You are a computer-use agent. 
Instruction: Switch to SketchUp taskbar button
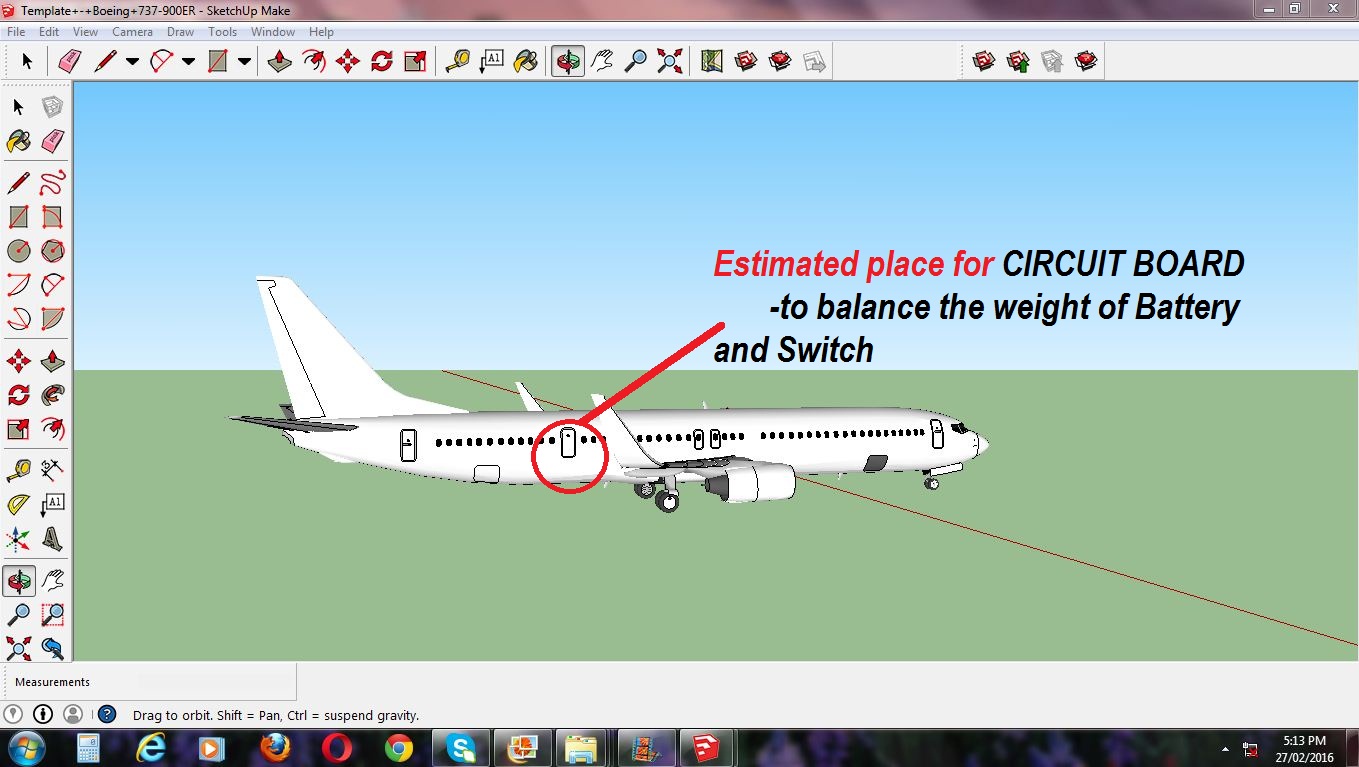click(x=707, y=748)
